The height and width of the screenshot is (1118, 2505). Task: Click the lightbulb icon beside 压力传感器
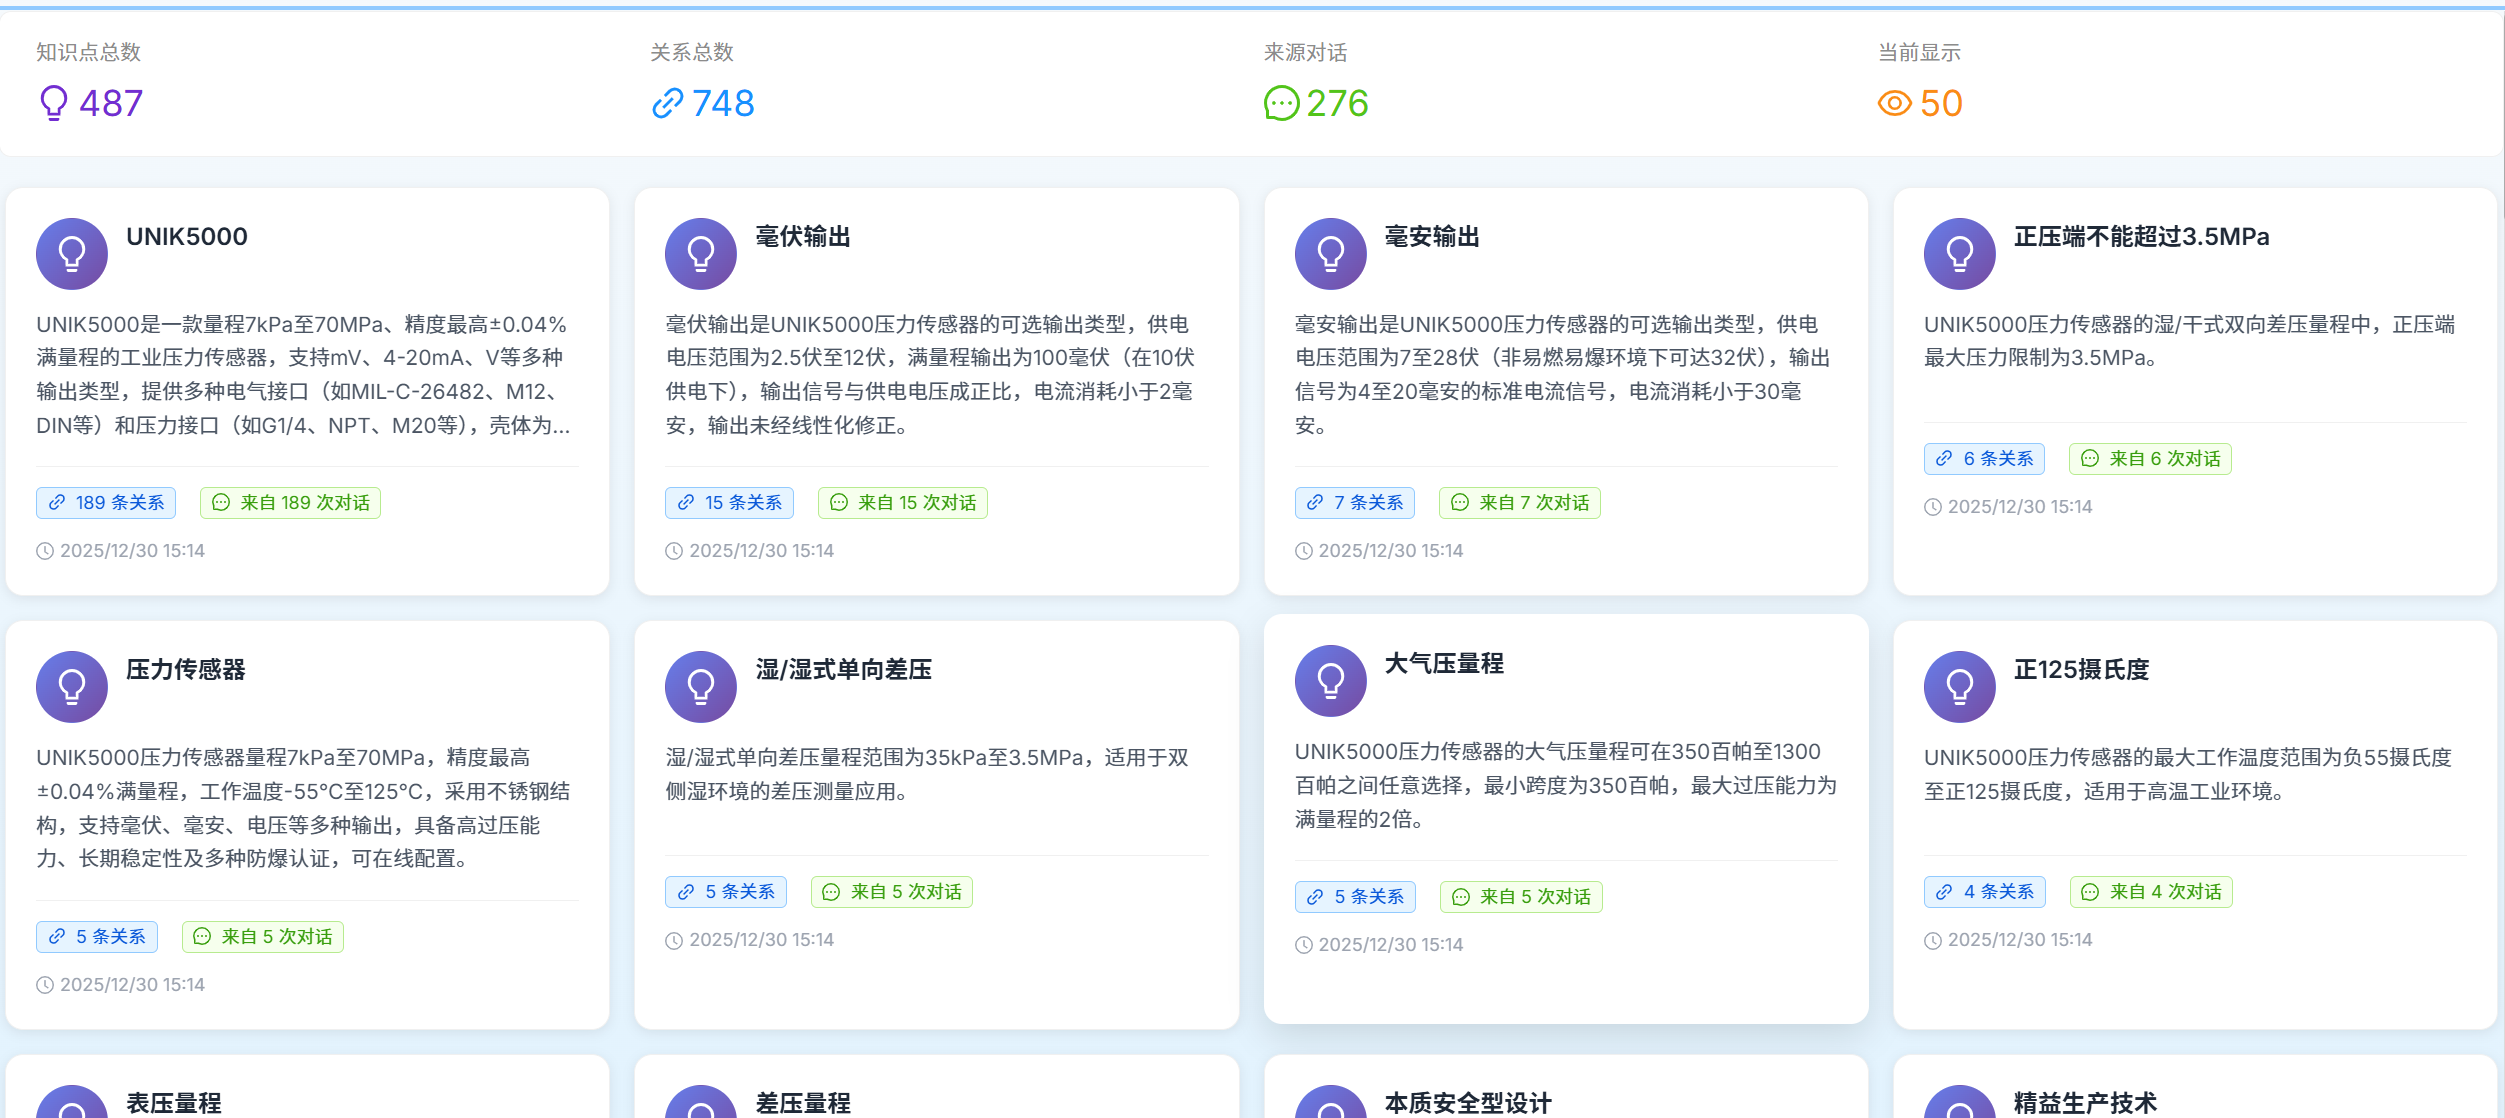[x=70, y=686]
